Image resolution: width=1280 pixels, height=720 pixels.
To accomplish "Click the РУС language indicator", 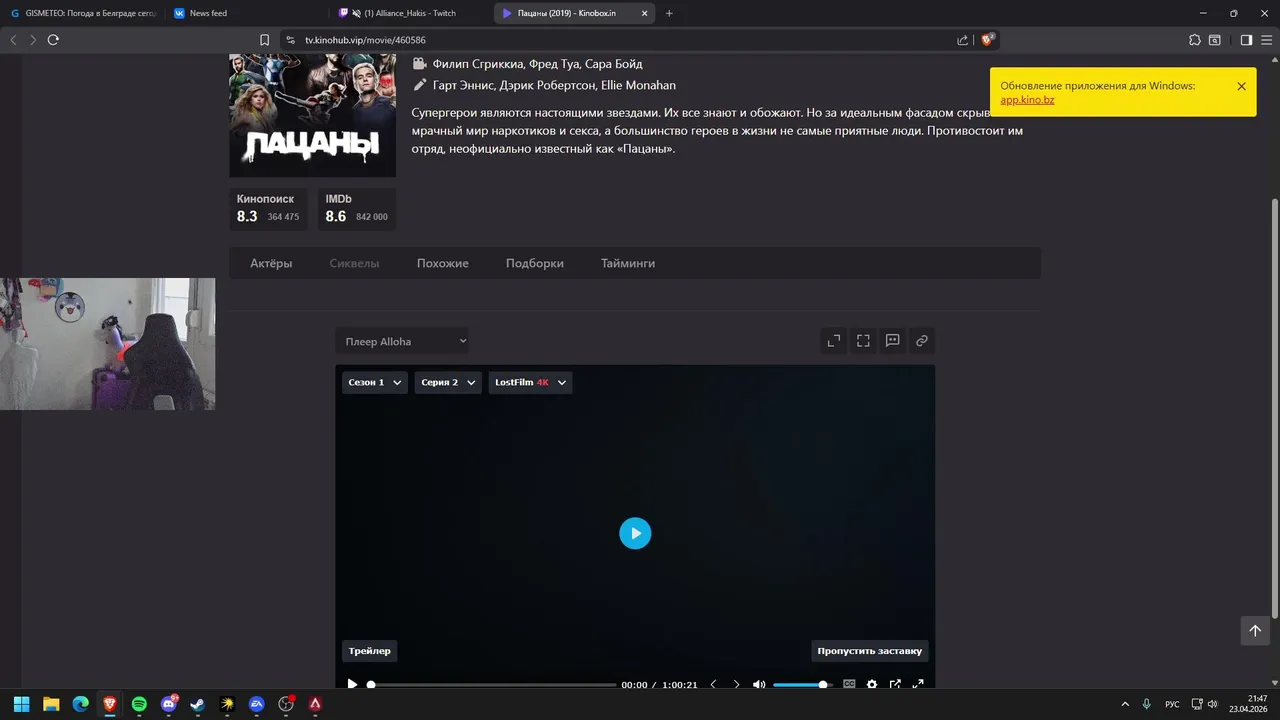I will pos(1172,704).
